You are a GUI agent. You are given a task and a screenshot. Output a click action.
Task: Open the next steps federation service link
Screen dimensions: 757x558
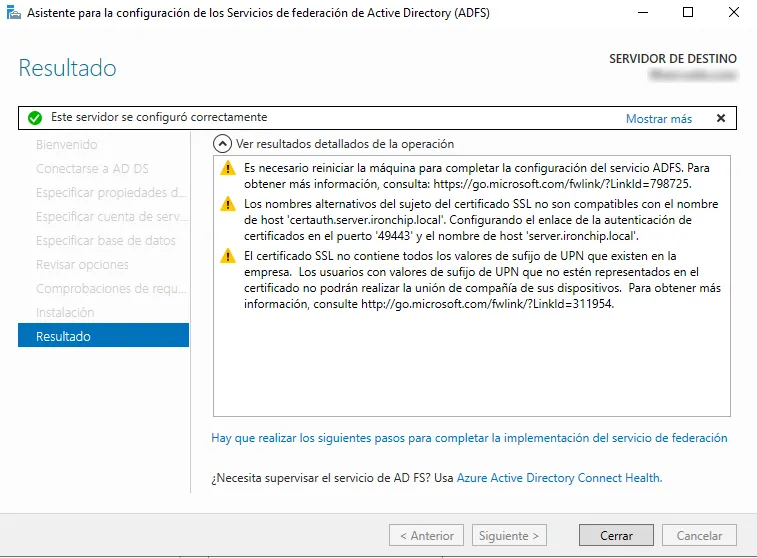(x=469, y=438)
